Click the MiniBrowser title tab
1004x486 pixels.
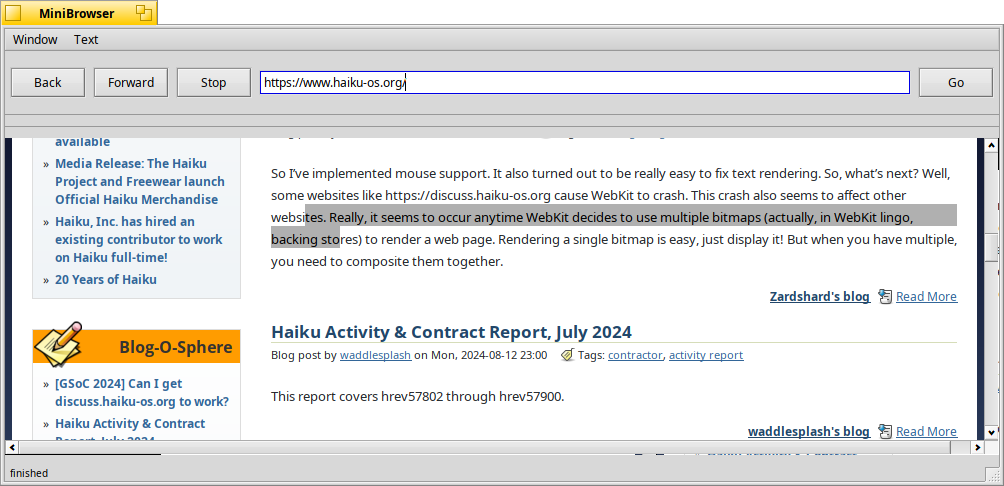78,13
